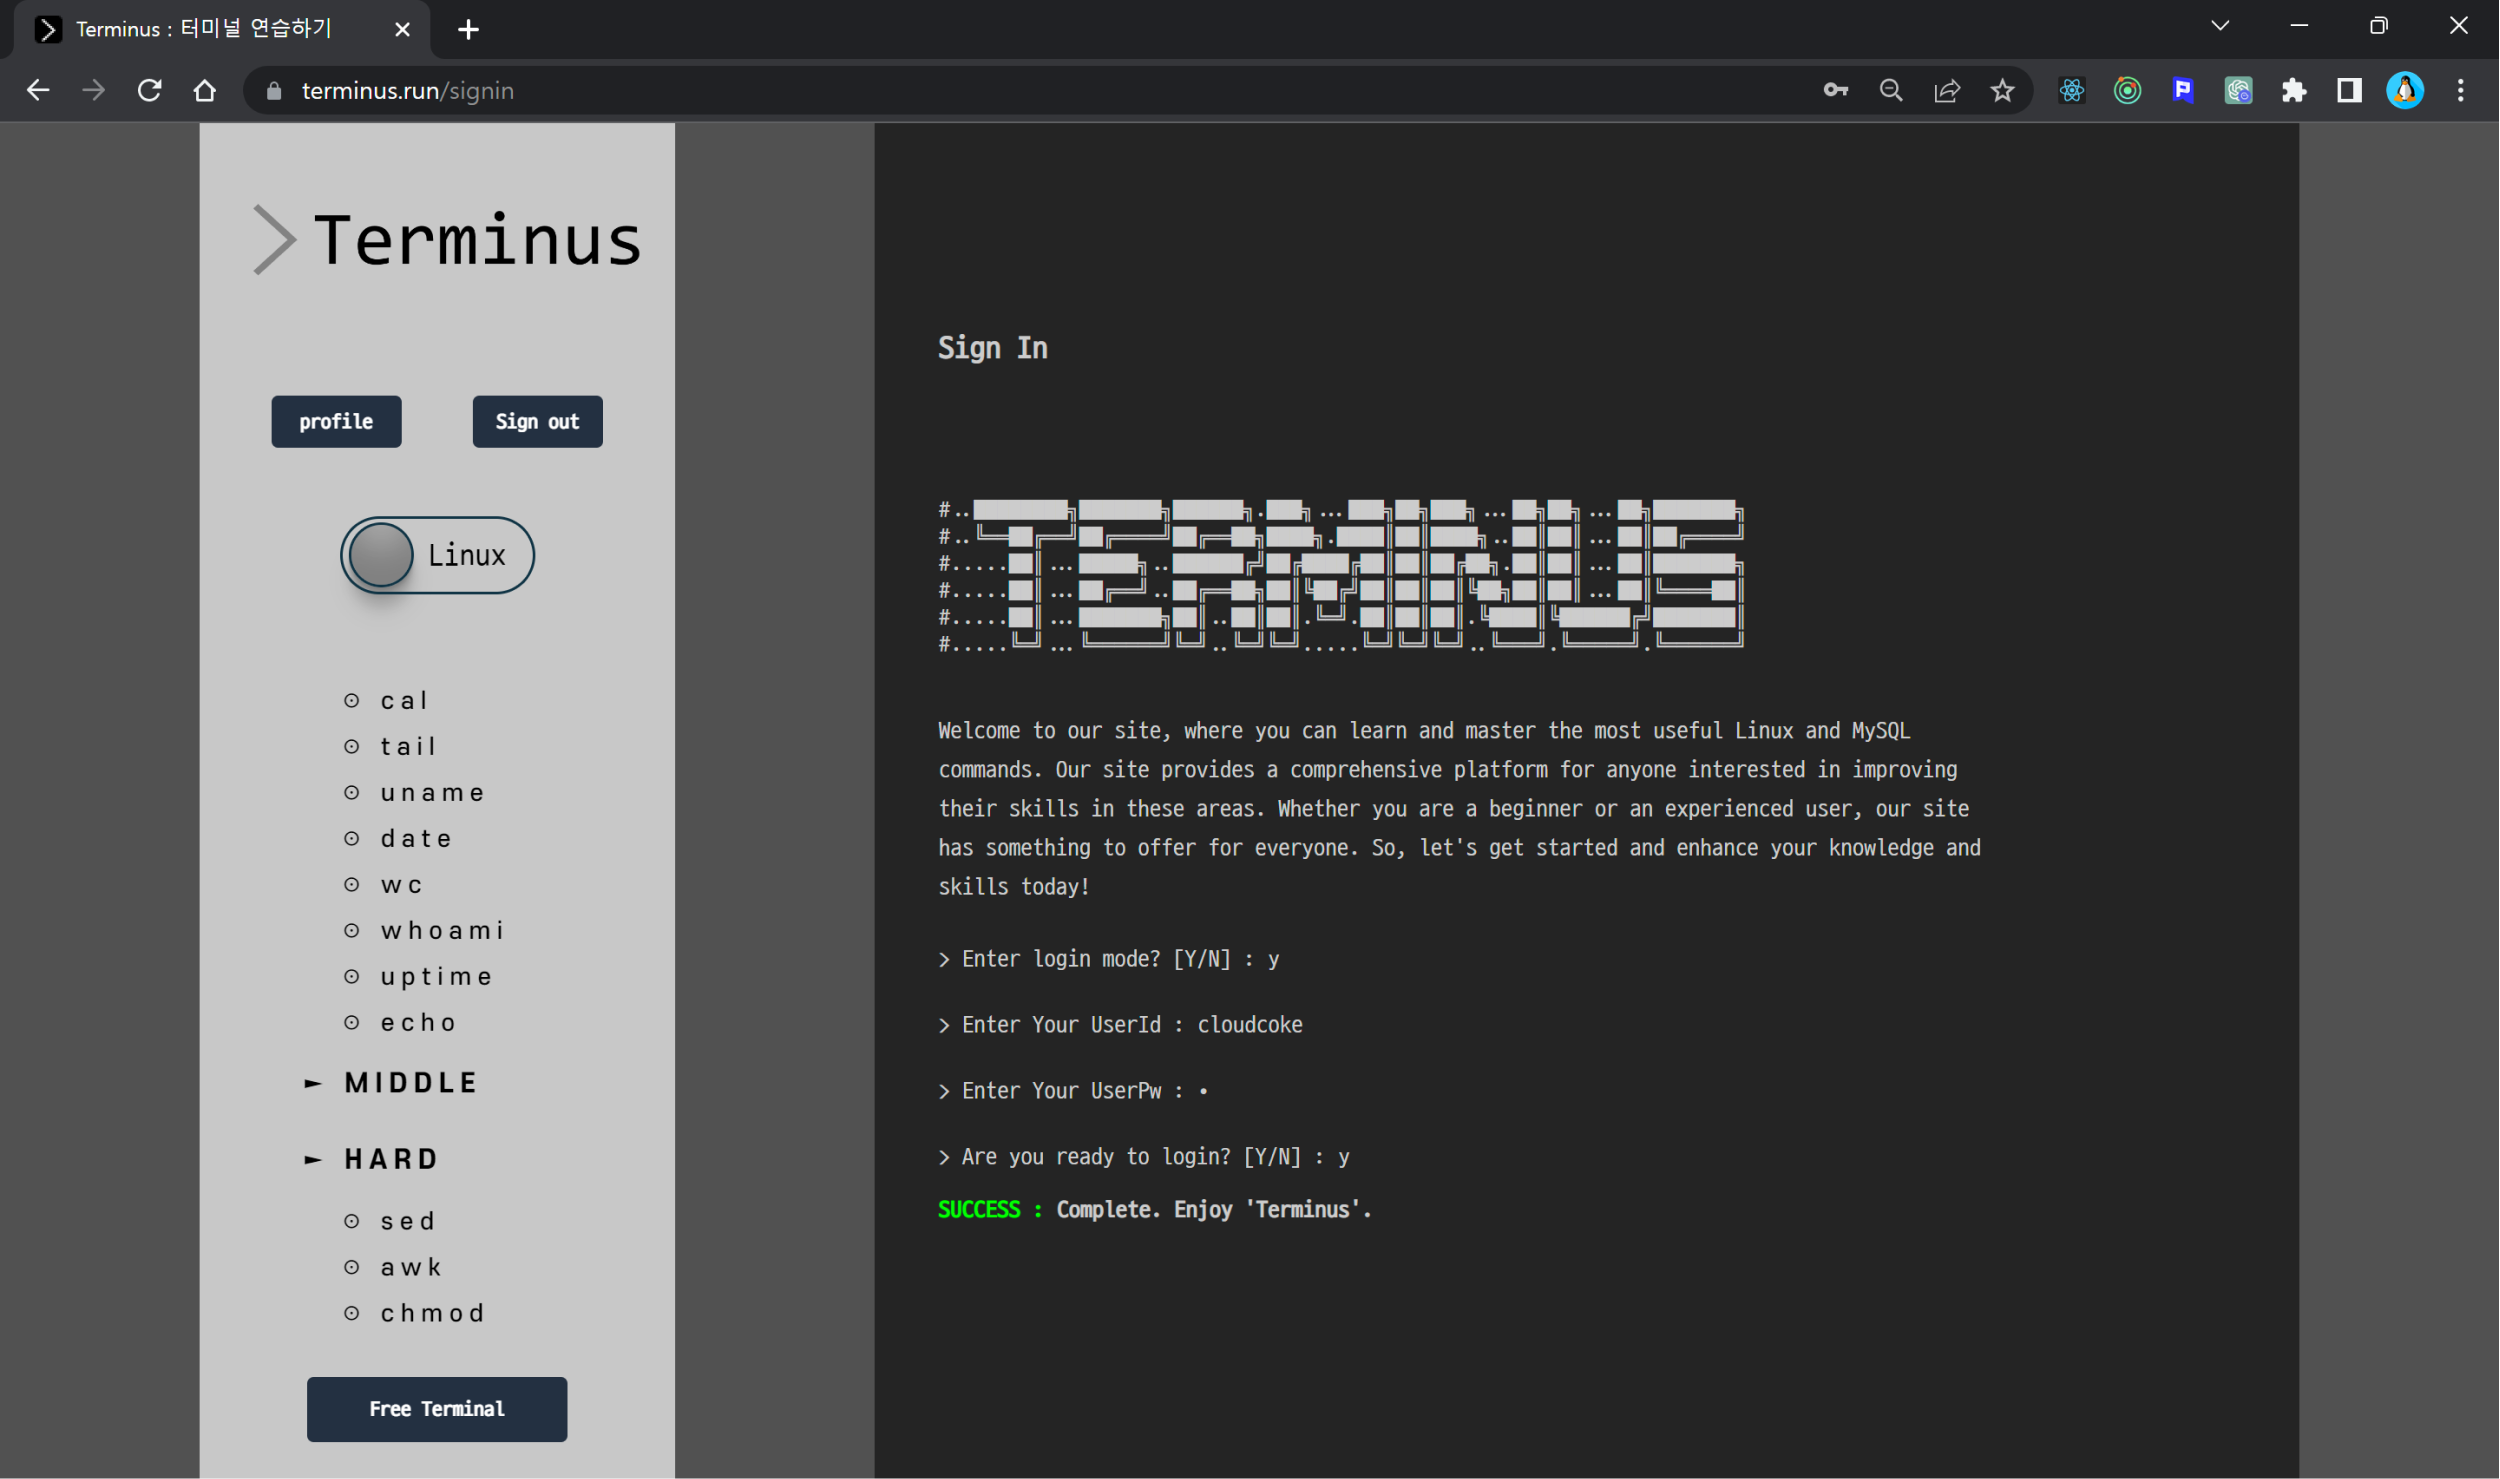
Task: Click the zoom magnifier icon in address bar
Action: point(1890,91)
